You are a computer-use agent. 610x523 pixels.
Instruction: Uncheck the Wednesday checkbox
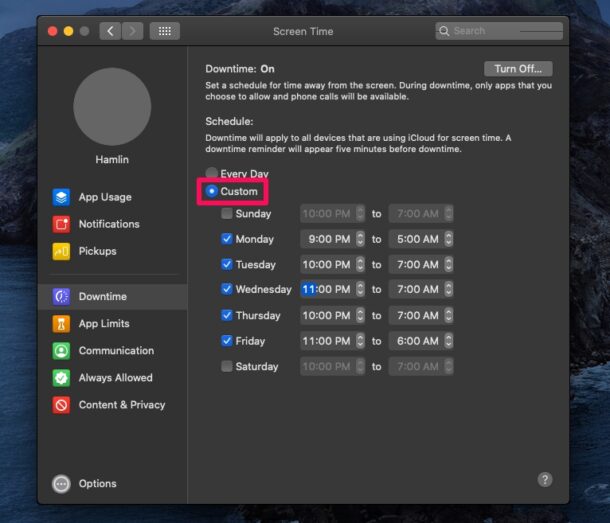click(x=226, y=289)
